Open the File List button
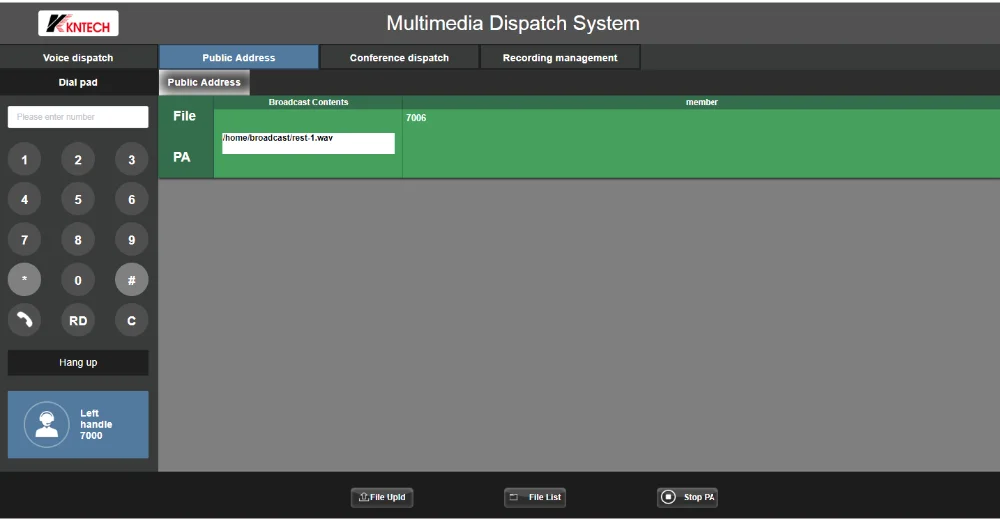 pos(536,497)
